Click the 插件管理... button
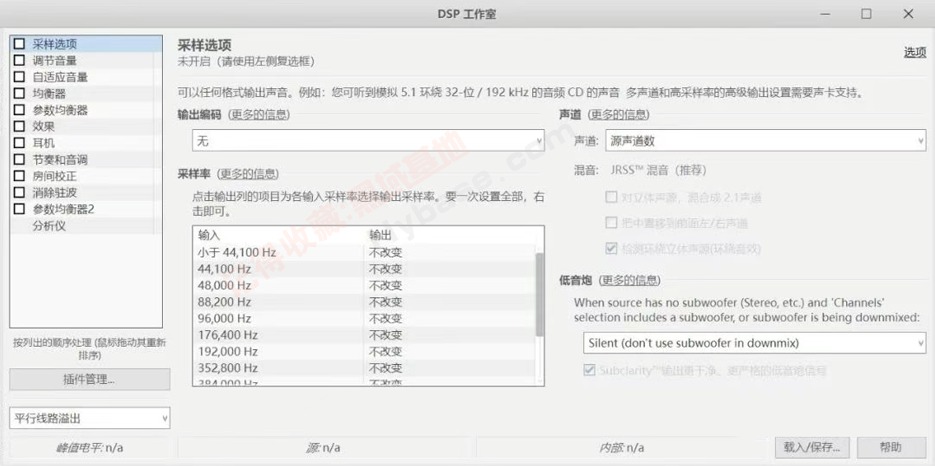 point(89,379)
